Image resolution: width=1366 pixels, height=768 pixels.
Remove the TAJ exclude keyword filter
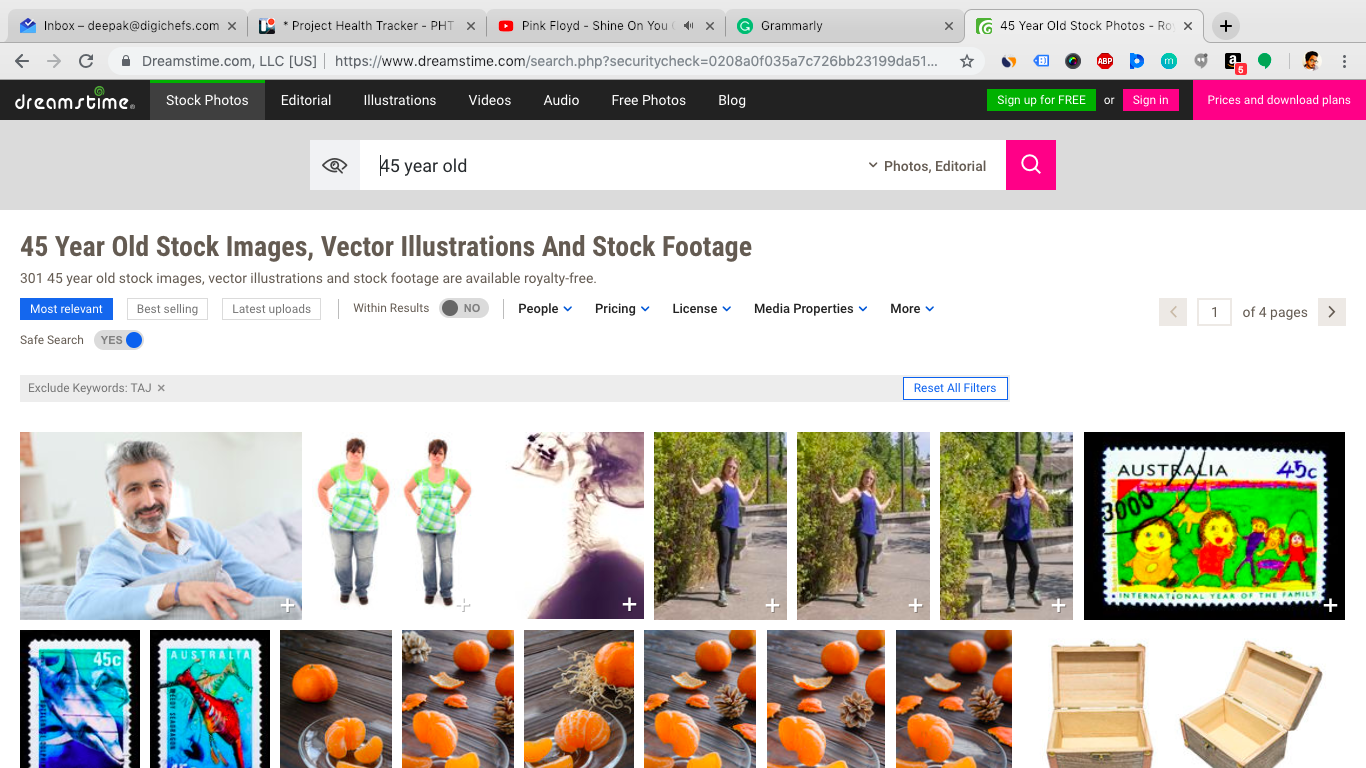(161, 388)
